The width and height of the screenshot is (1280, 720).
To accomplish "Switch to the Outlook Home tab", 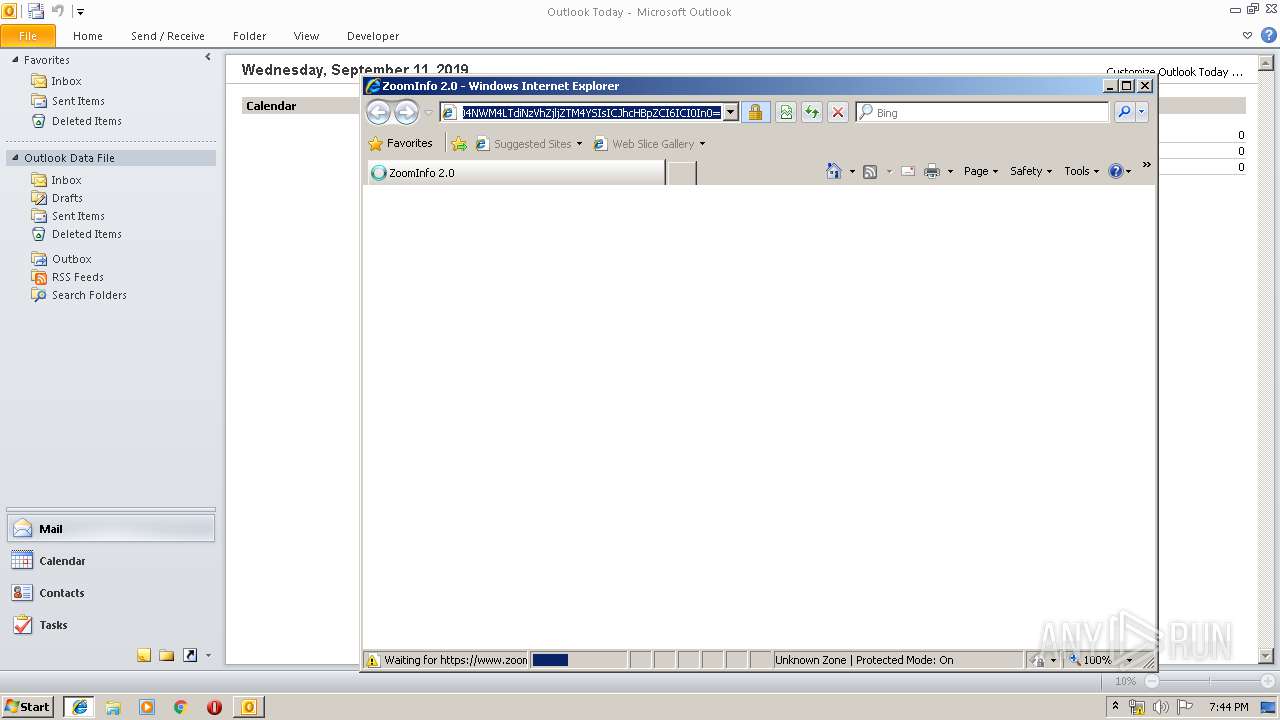I will 88,36.
